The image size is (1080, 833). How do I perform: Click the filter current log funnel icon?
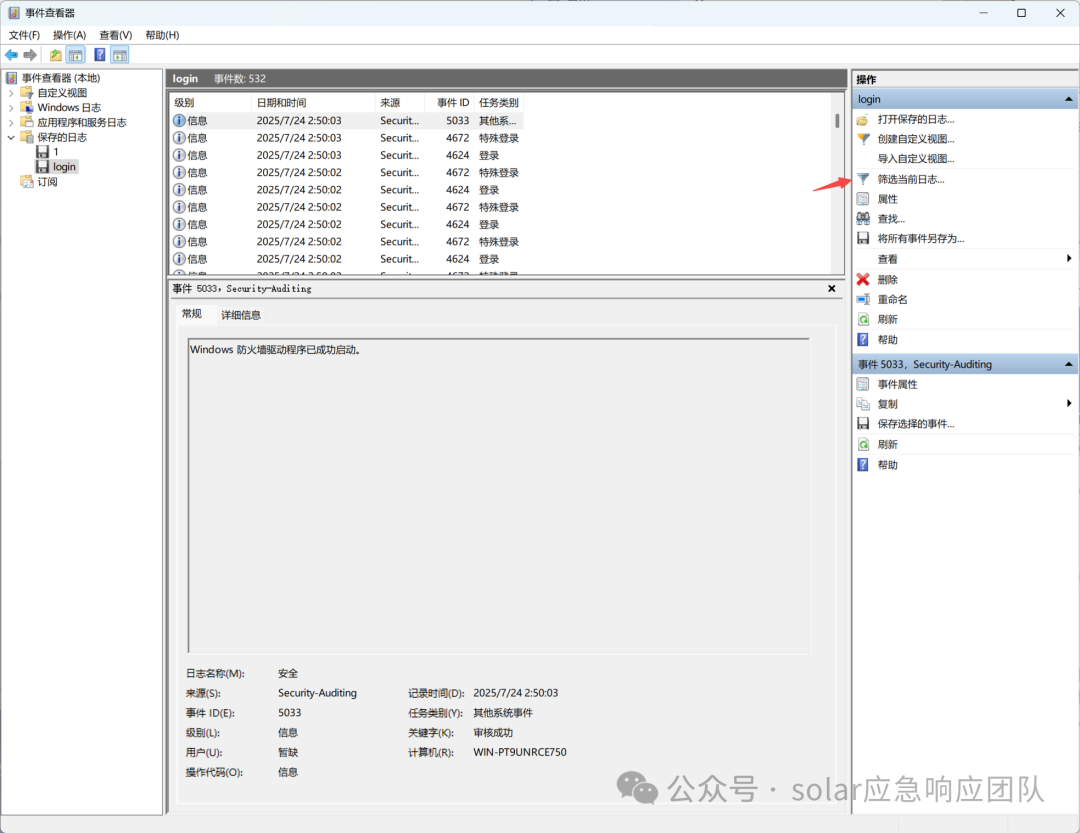863,179
